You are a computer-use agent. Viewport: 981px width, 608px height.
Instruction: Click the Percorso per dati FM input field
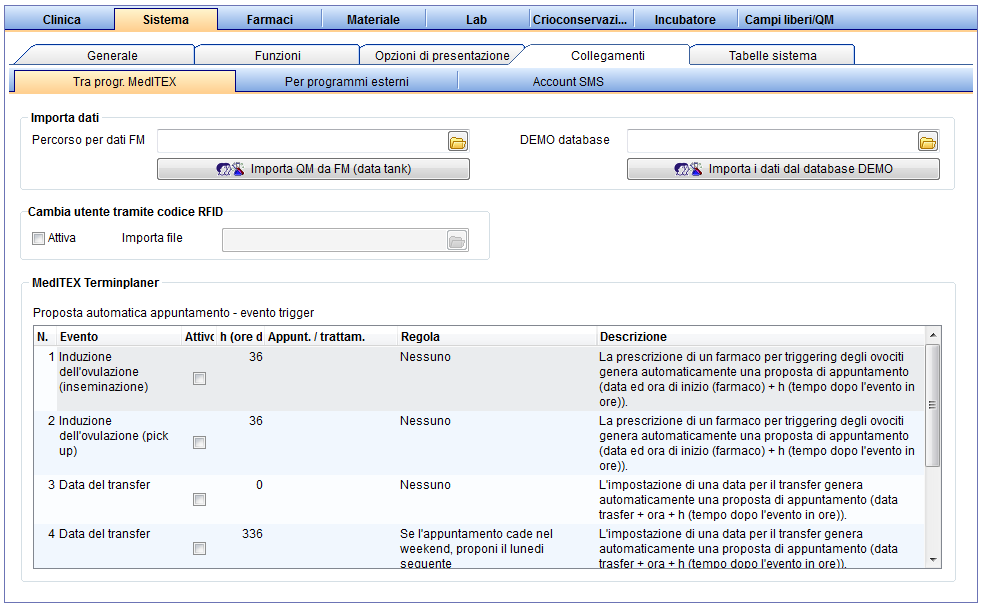click(303, 141)
